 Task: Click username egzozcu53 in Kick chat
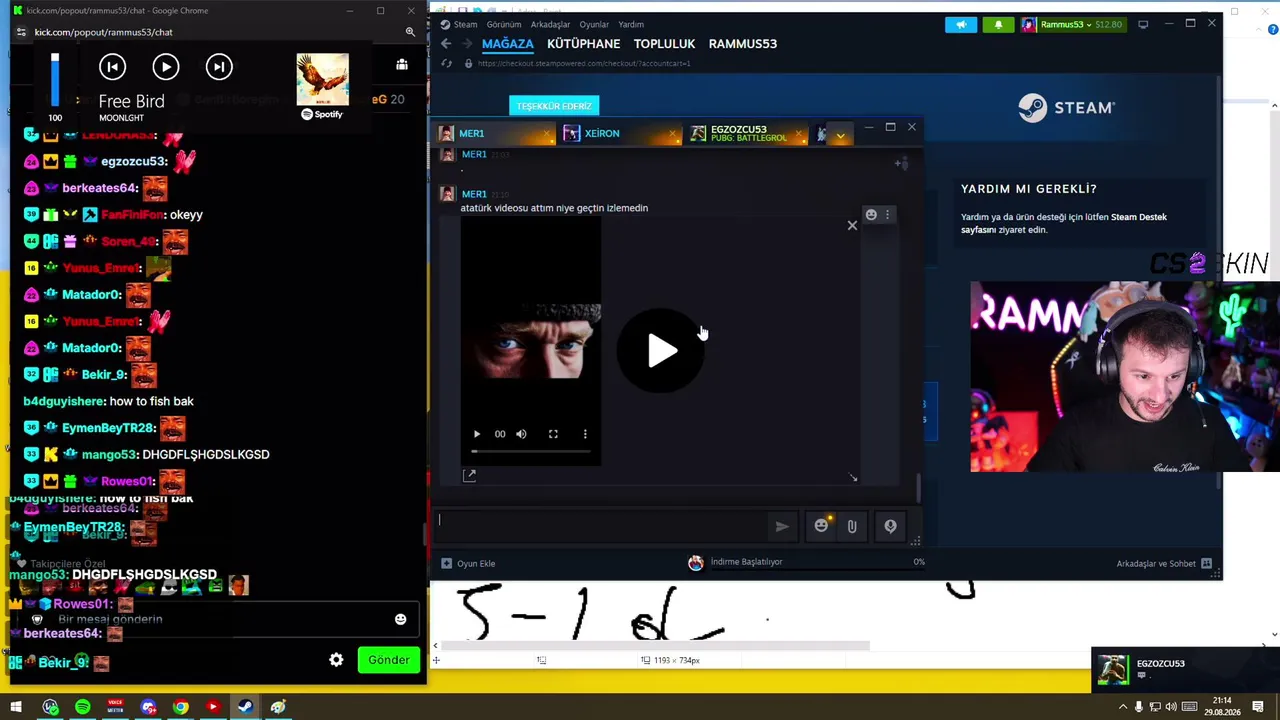coord(133,161)
